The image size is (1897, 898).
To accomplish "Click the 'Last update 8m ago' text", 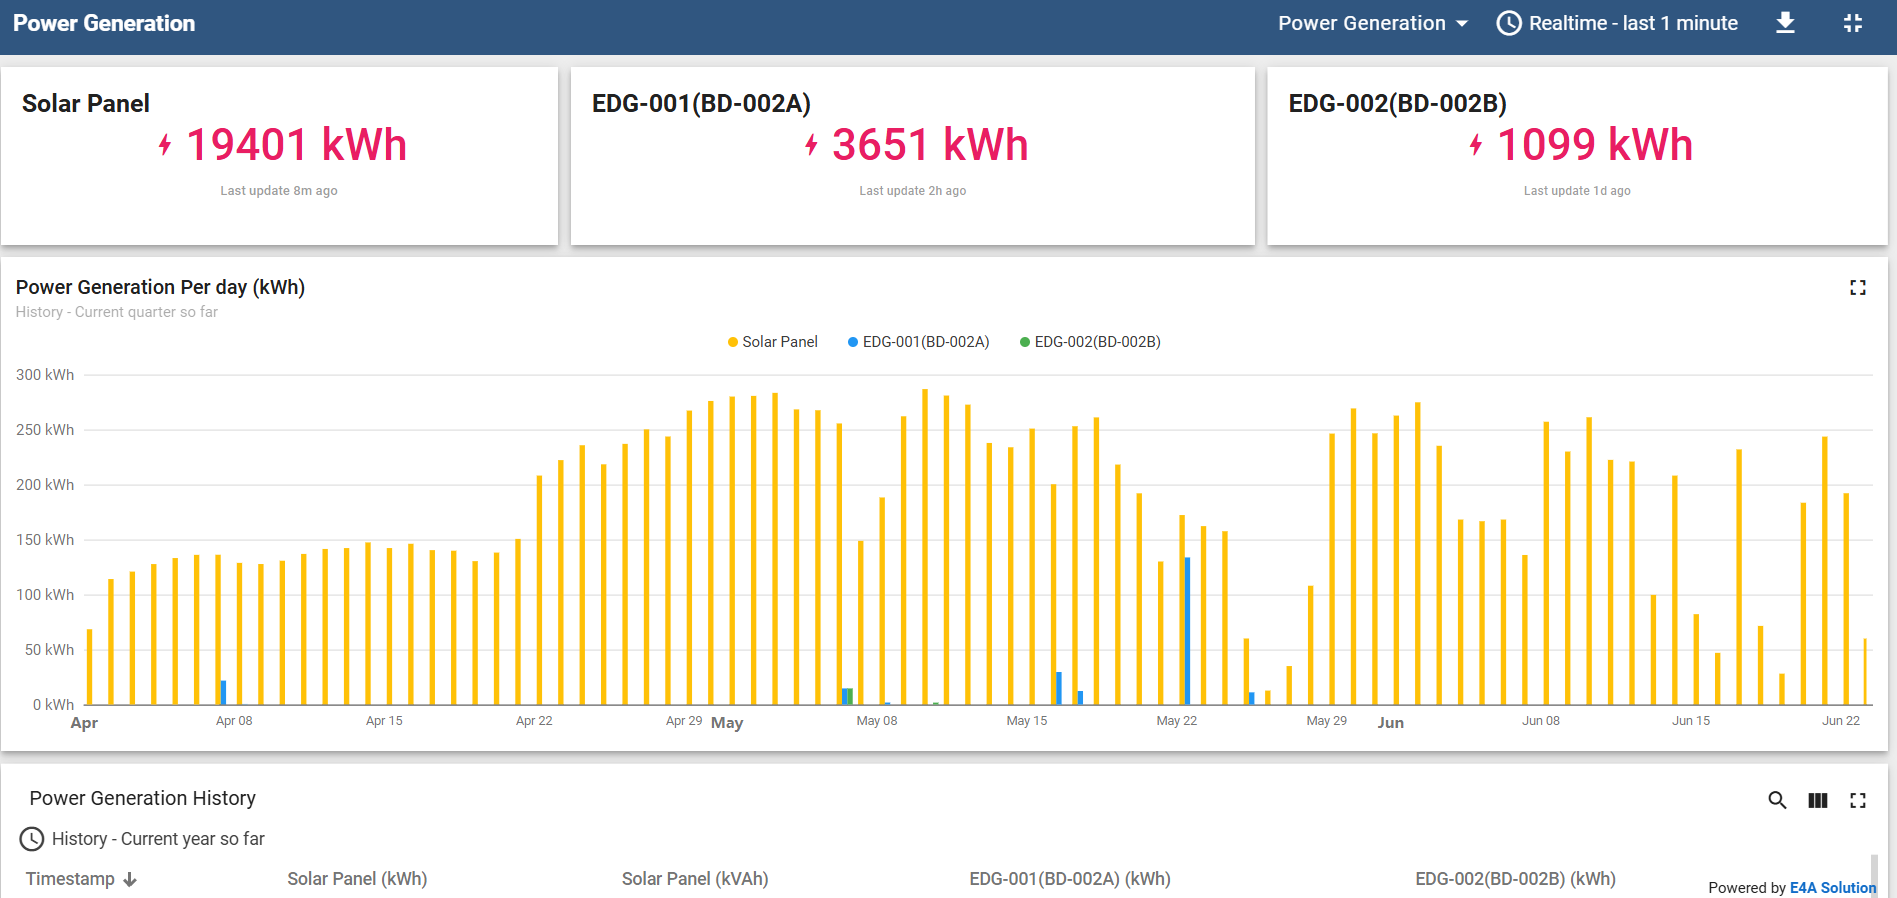I will point(279,191).
